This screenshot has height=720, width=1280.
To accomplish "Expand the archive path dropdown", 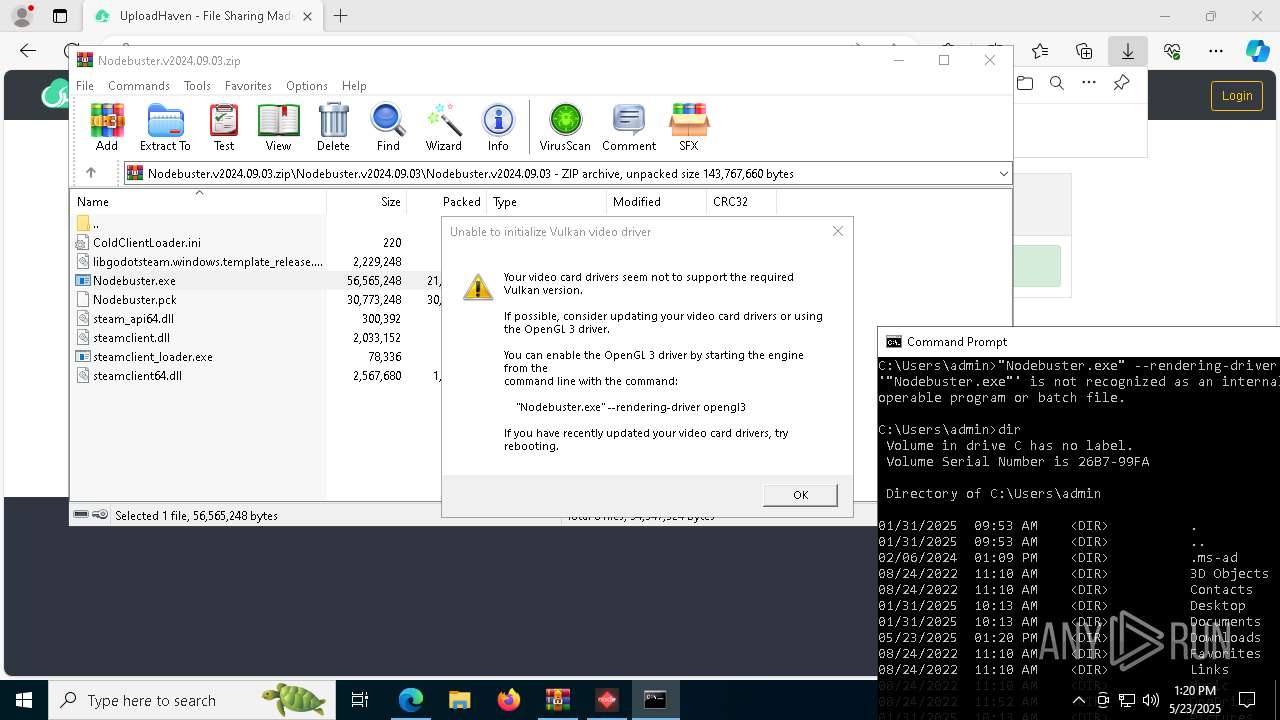I will (x=1003, y=174).
